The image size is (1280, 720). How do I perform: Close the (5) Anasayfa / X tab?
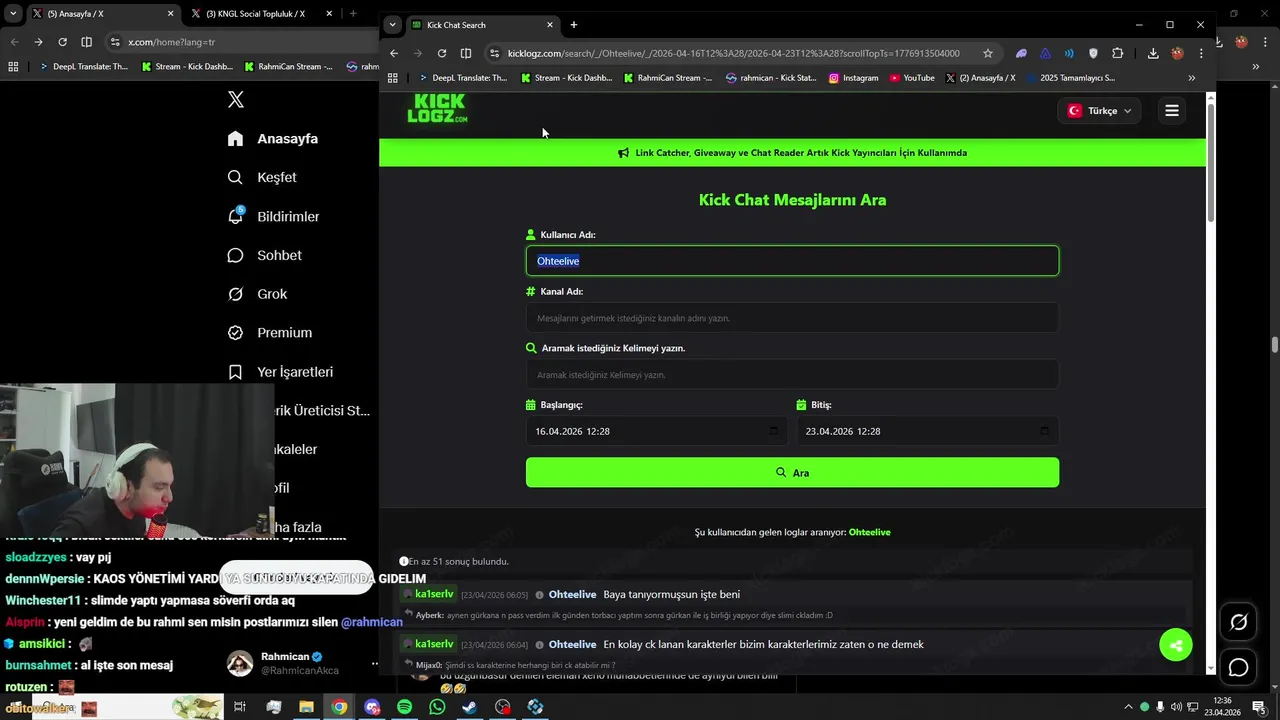[170, 14]
